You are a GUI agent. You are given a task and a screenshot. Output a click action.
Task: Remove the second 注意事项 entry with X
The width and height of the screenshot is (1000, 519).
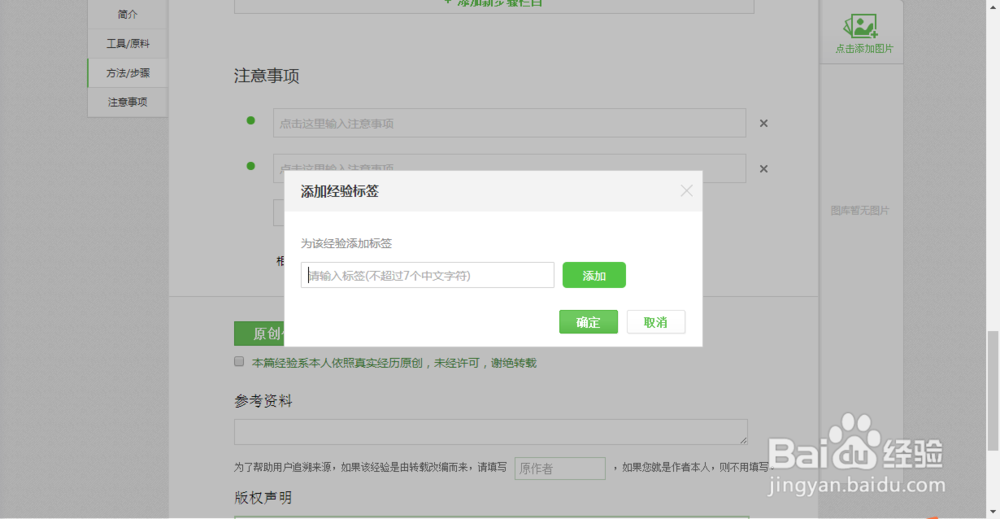763,169
